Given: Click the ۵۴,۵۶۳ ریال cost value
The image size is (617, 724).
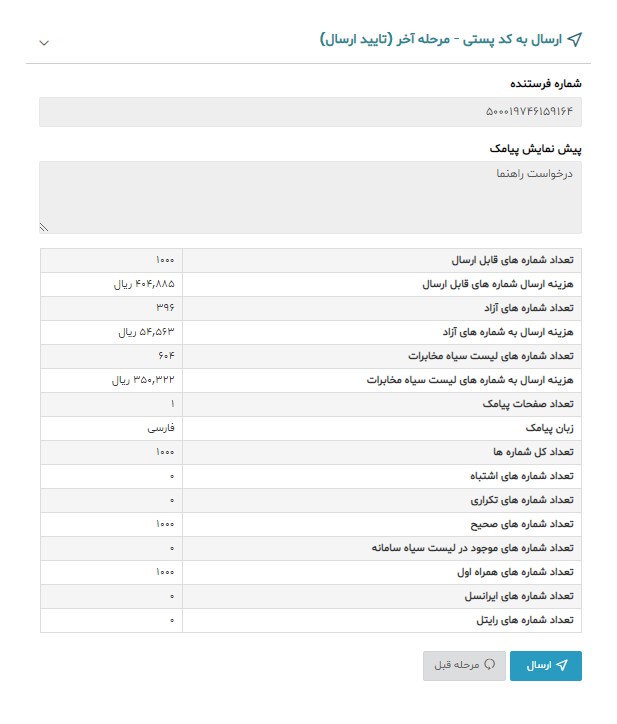Looking at the screenshot, I should [x=147, y=332].
